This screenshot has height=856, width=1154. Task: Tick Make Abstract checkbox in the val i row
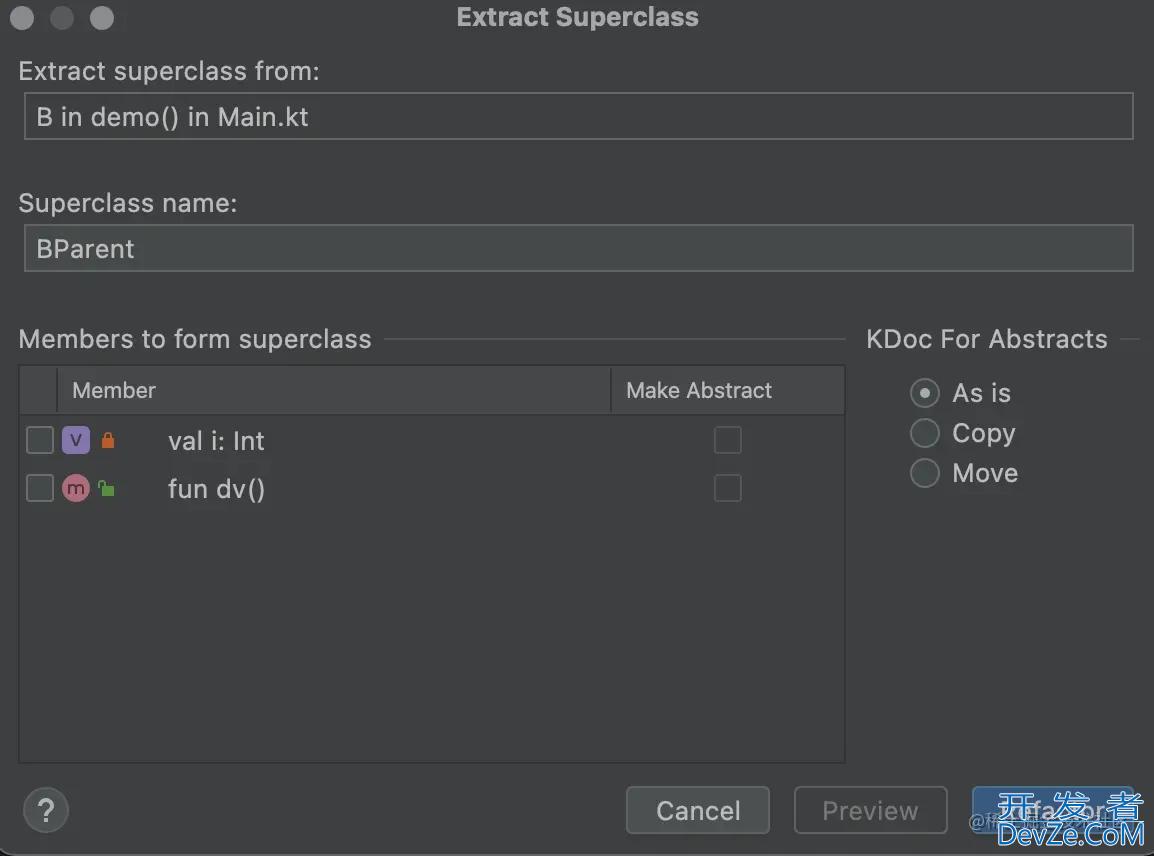point(727,440)
